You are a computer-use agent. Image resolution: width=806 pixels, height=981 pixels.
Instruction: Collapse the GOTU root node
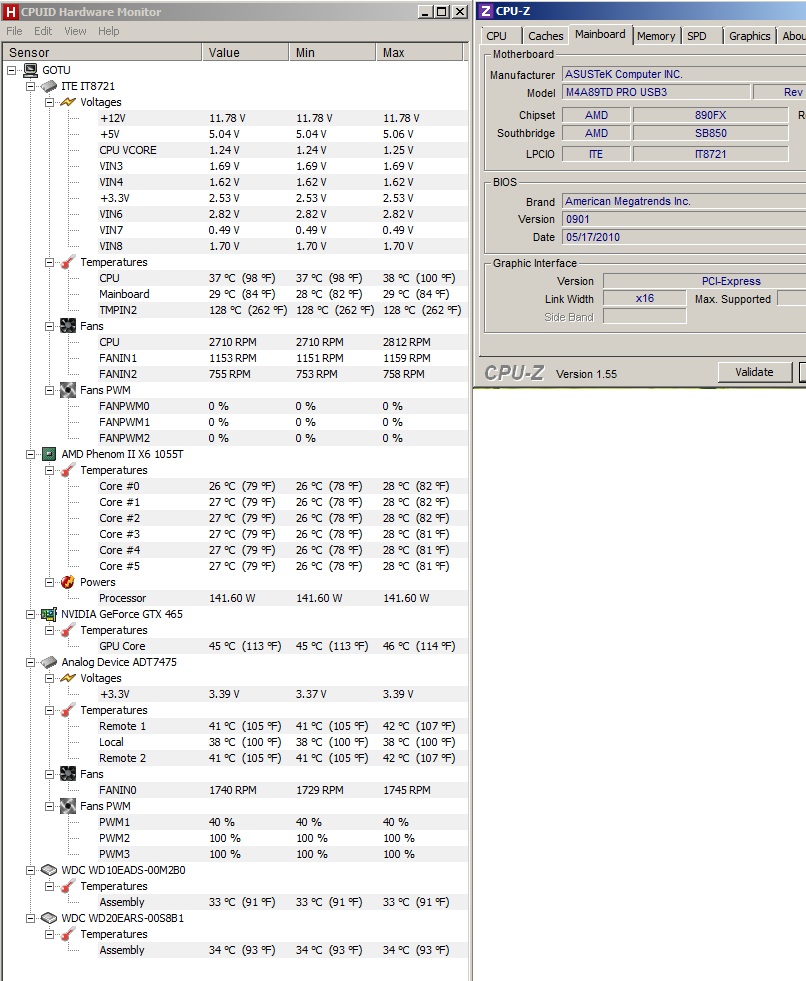[x=11, y=70]
